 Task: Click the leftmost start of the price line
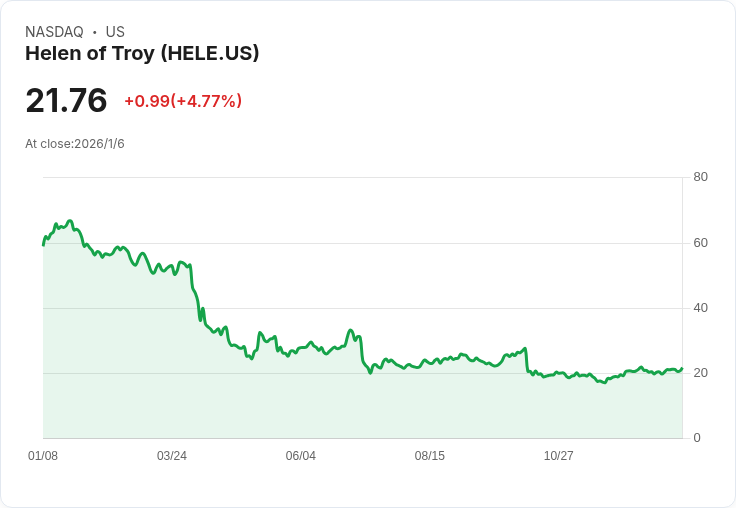tap(43, 244)
